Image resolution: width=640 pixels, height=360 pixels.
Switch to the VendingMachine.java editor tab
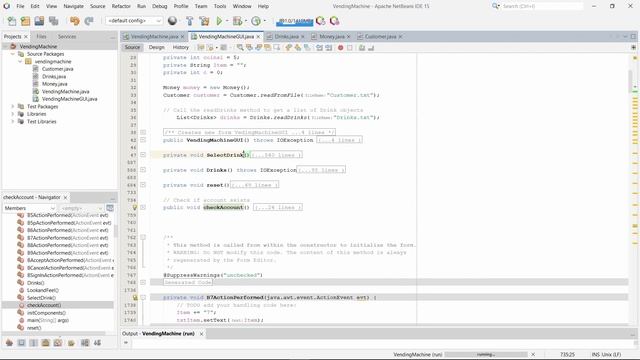154,37
